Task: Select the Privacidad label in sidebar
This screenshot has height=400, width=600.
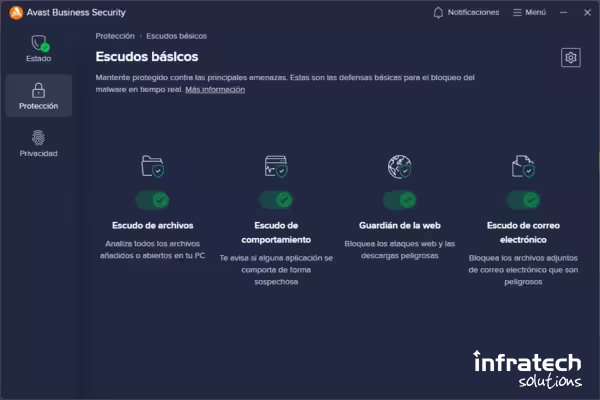Action: coord(39,153)
